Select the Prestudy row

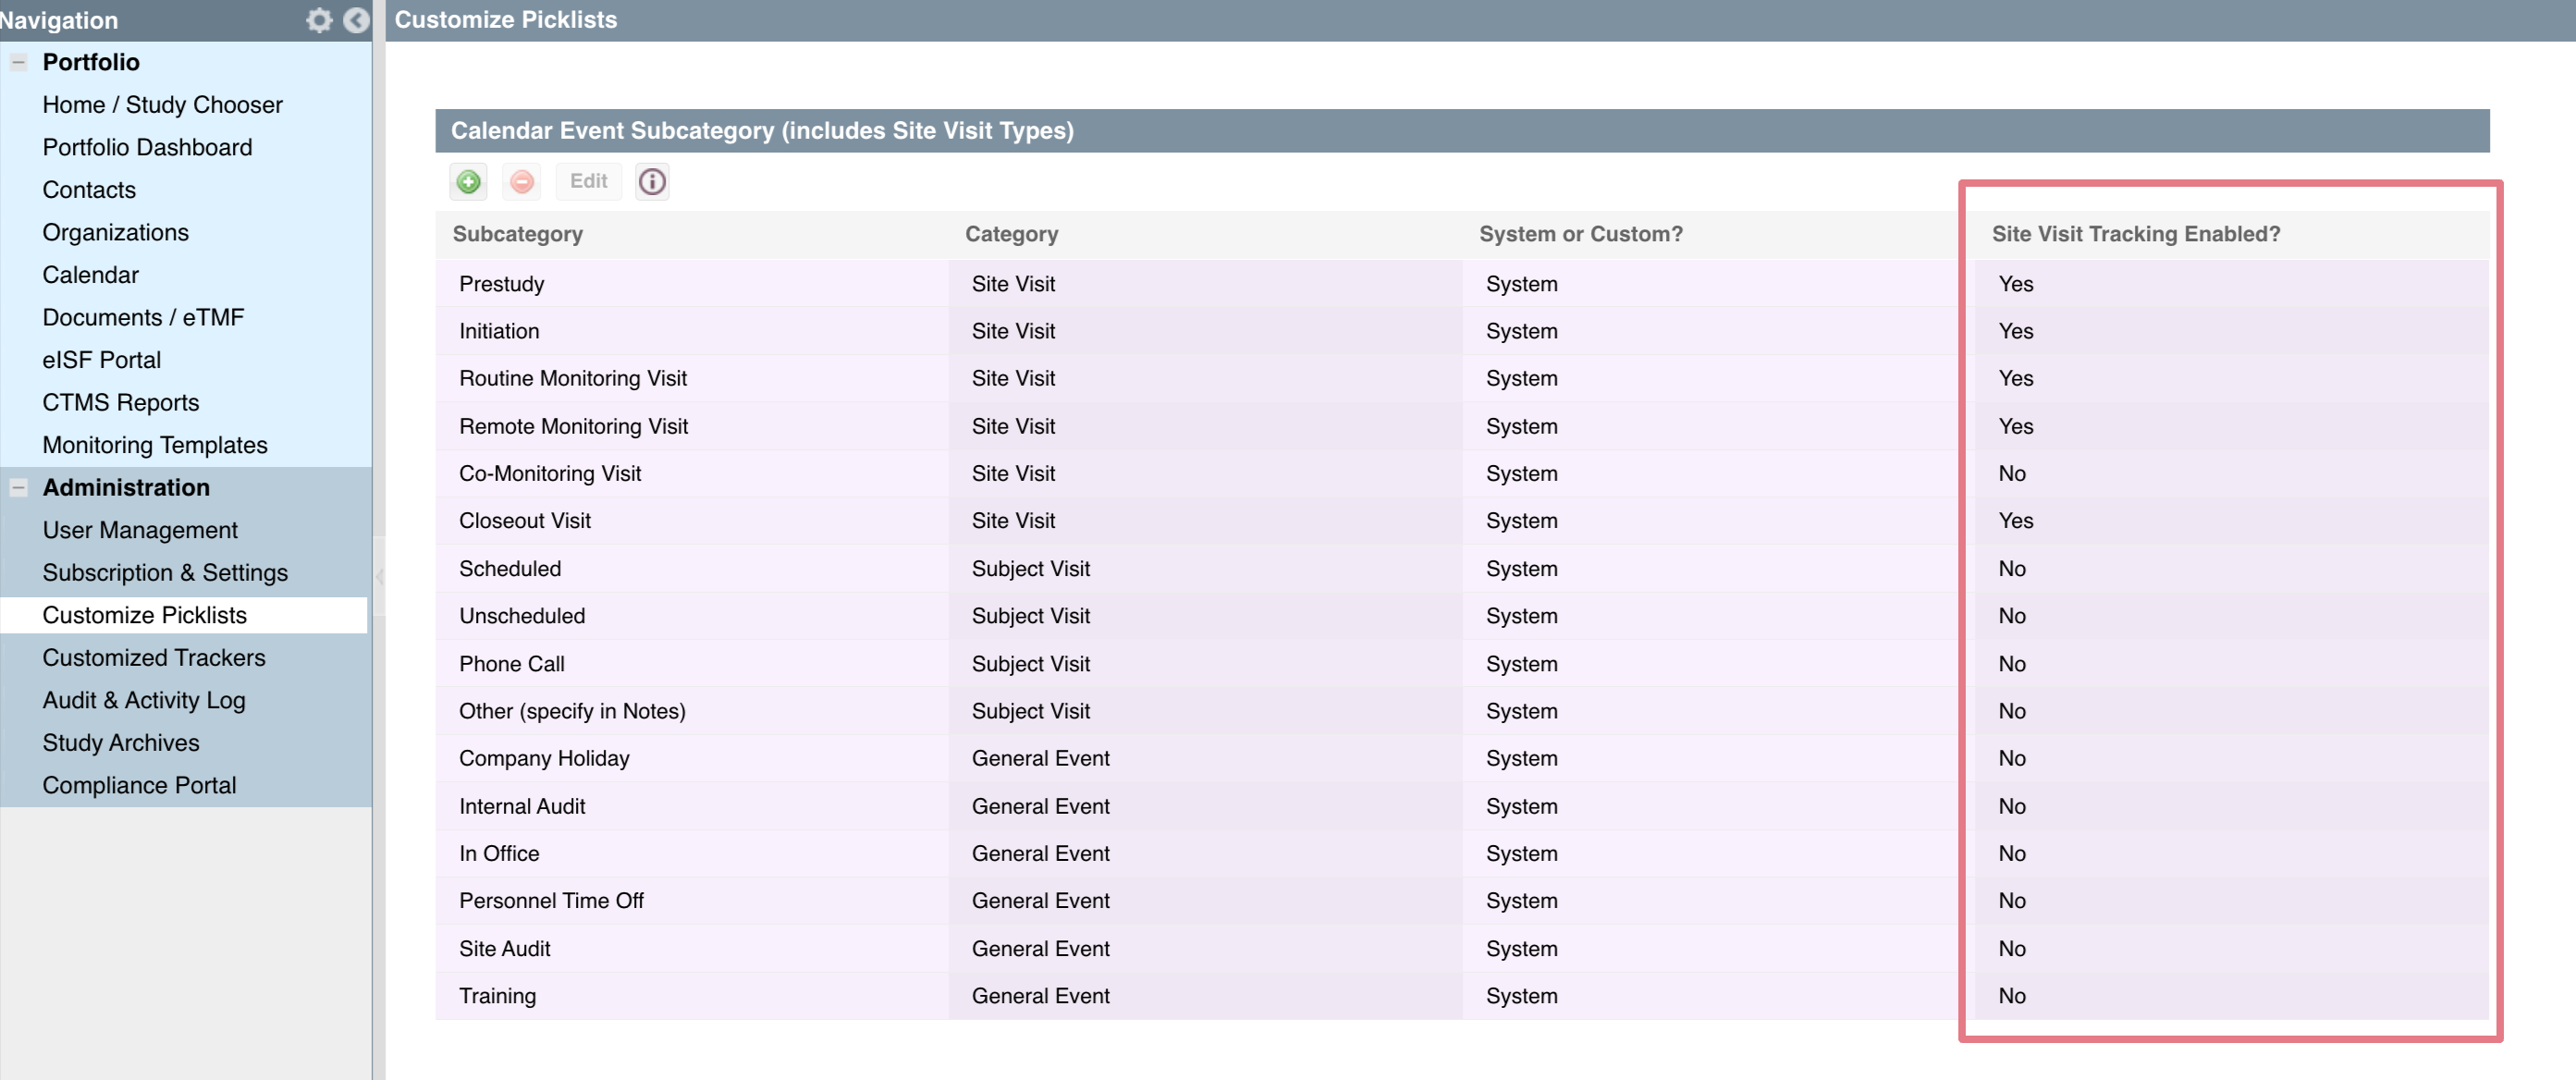click(x=1462, y=284)
